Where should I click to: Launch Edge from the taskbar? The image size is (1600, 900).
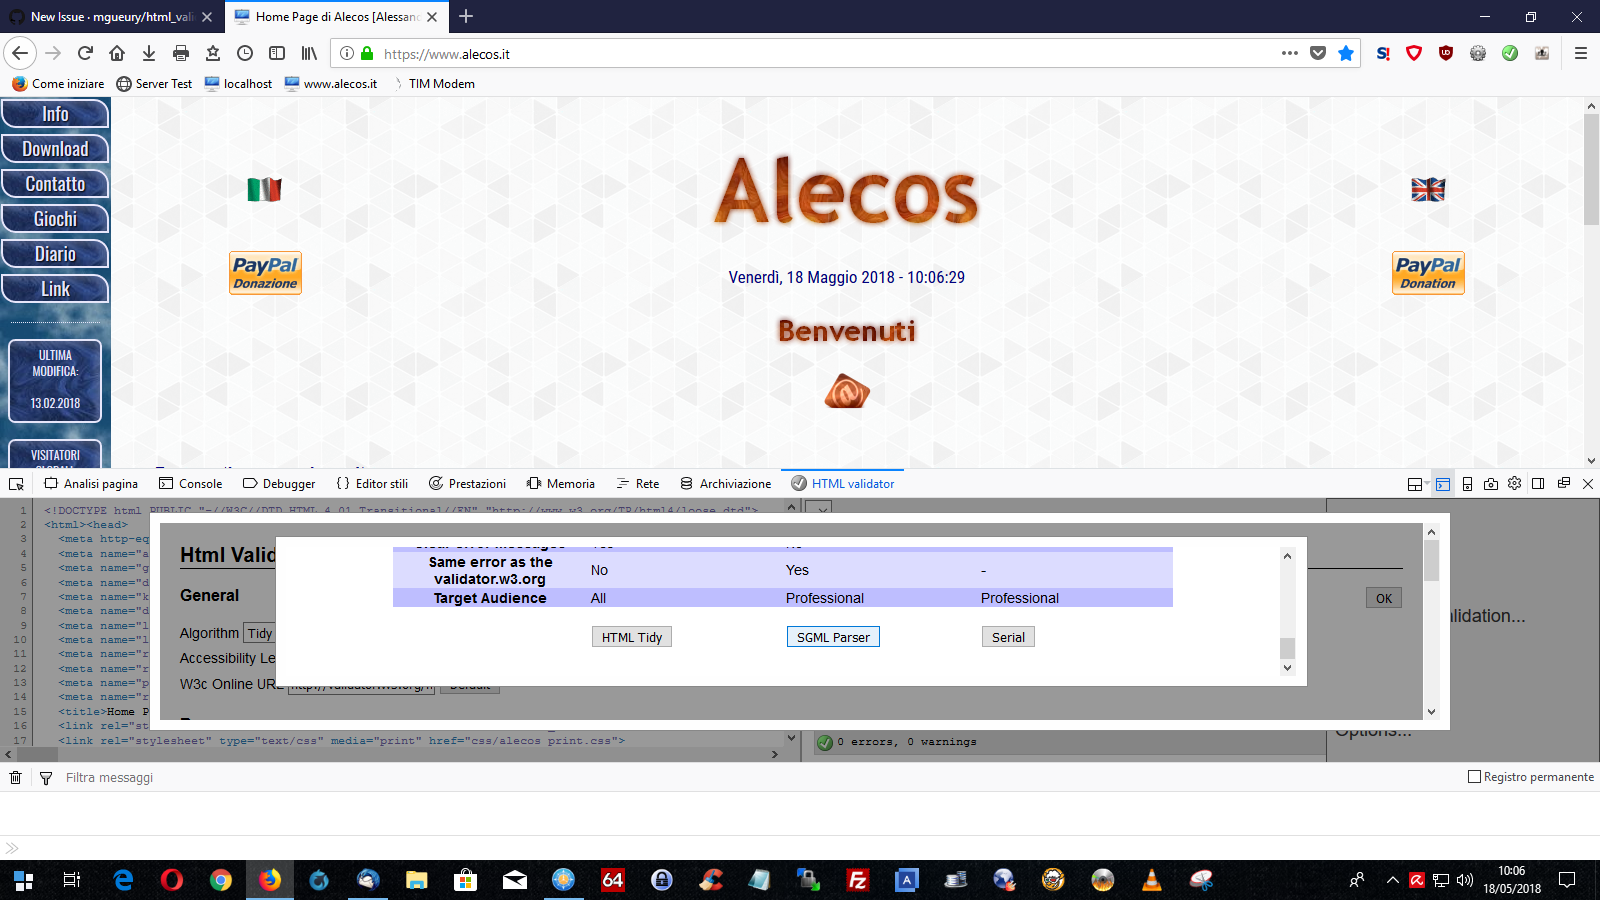[x=123, y=880]
